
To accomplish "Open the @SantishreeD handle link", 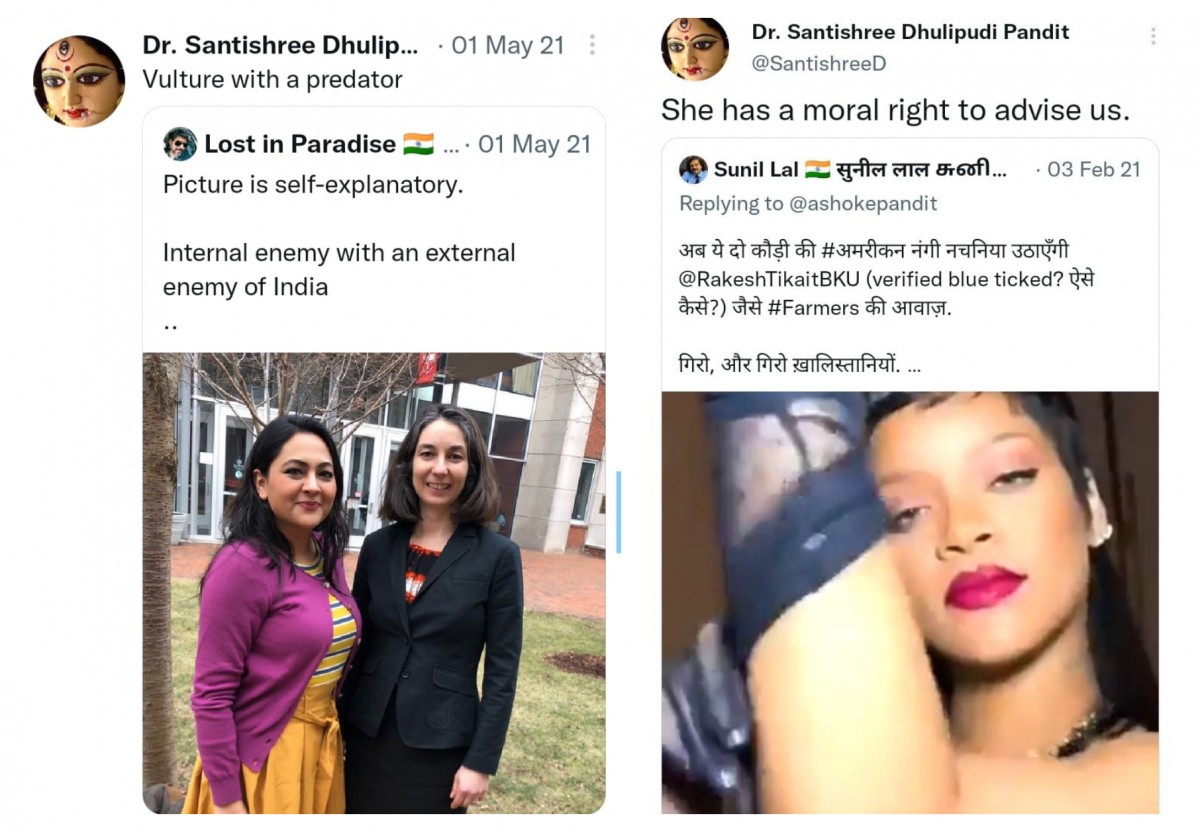I will [x=818, y=63].
